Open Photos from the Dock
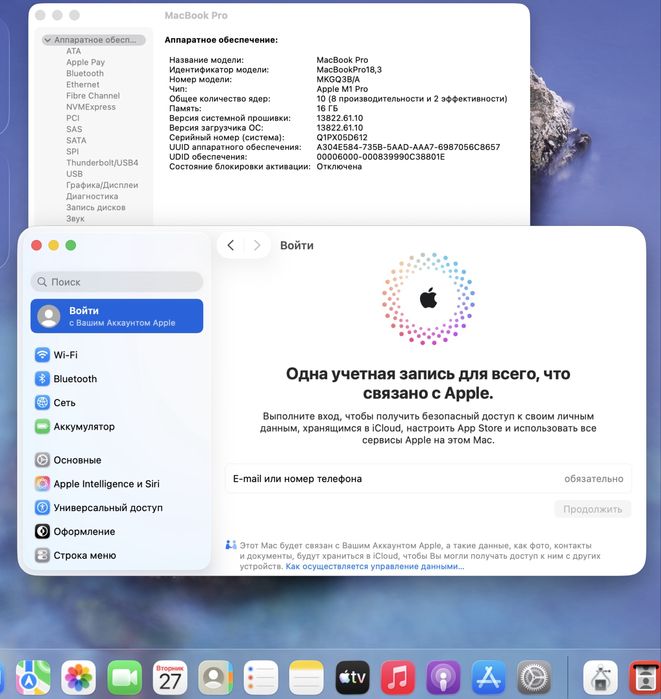This screenshot has height=699, width=661. click(x=78, y=677)
